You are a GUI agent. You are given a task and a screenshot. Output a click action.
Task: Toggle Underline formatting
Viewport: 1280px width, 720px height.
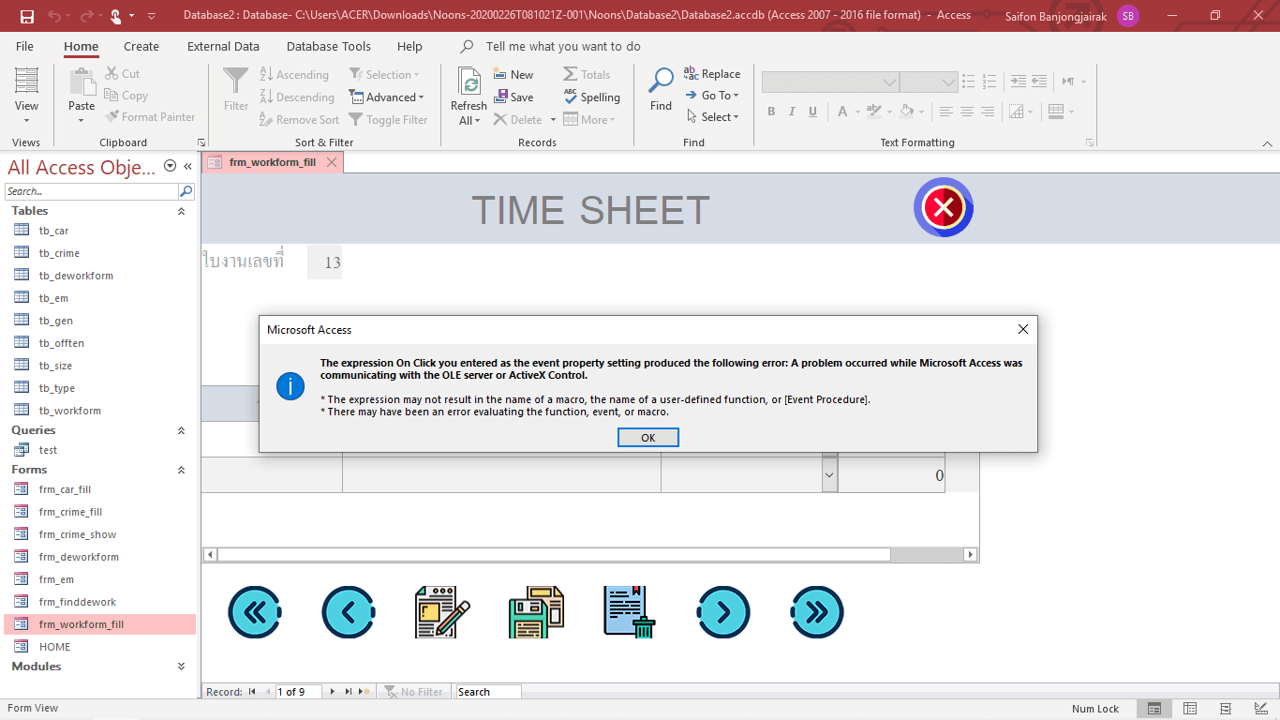(813, 112)
